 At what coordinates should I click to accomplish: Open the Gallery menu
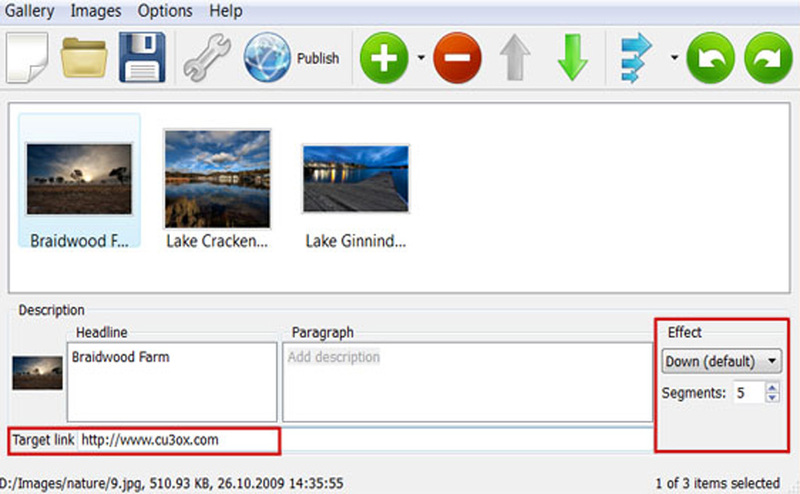(x=29, y=11)
